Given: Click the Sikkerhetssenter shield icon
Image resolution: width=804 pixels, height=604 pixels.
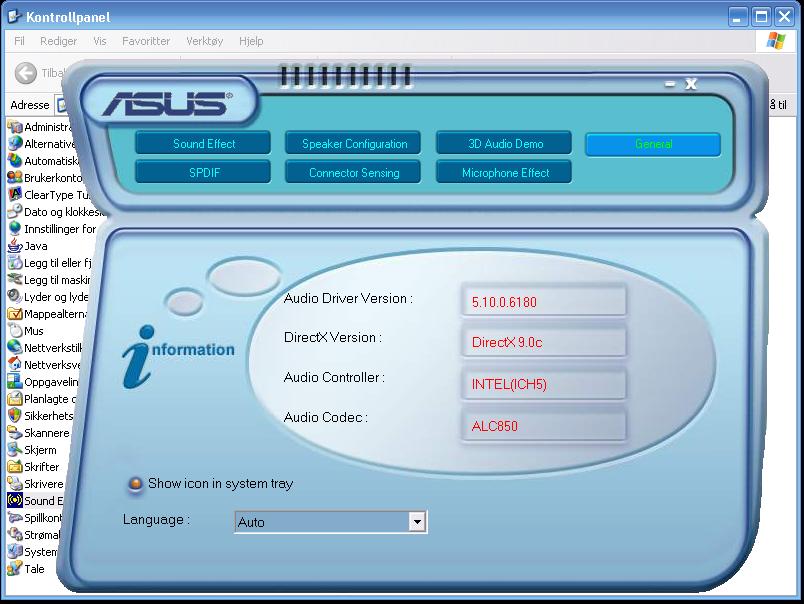Looking at the screenshot, I should point(15,415).
